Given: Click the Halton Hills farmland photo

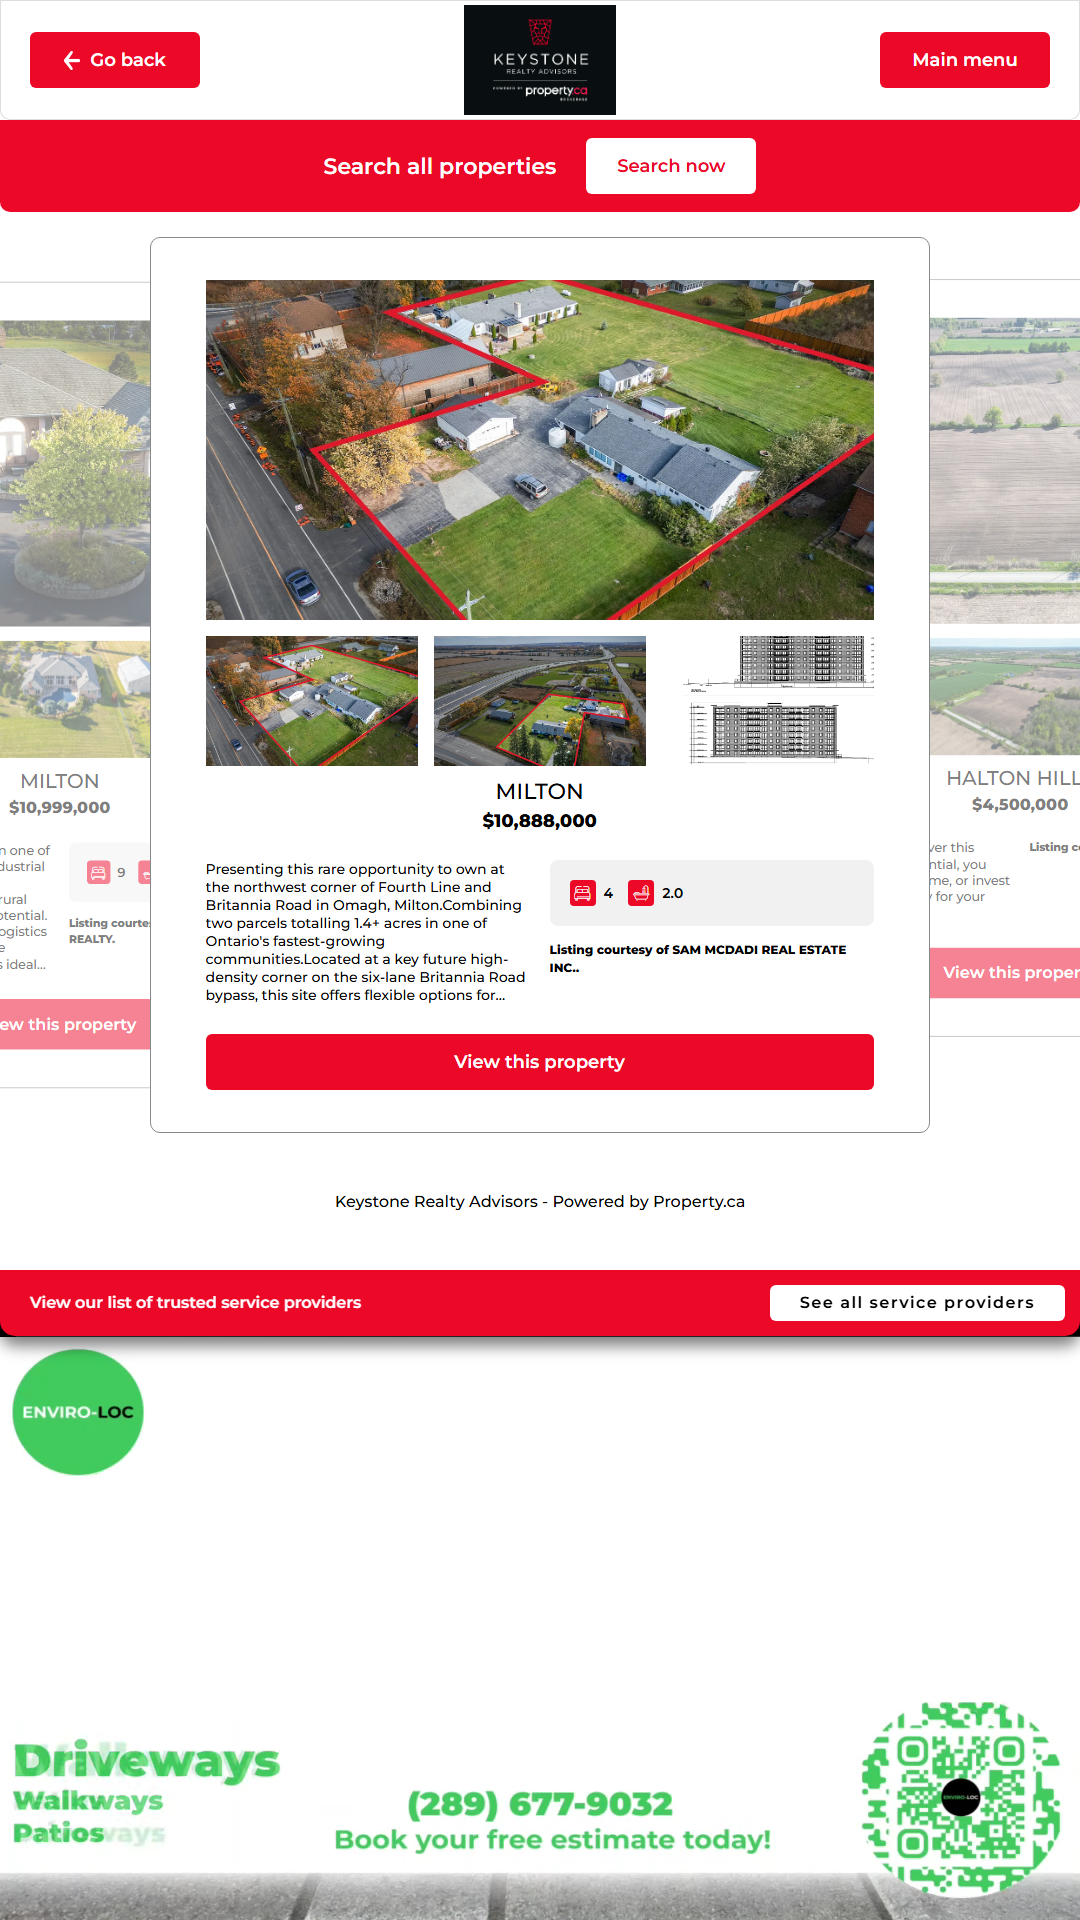Looking at the screenshot, I should click(1005, 471).
